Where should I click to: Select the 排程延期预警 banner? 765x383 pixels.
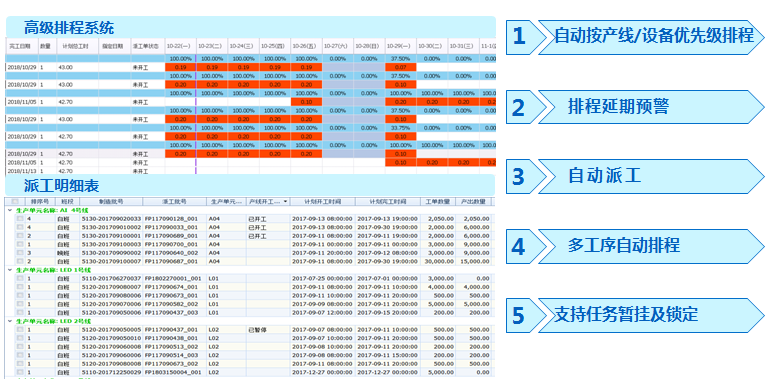[x=651, y=107]
